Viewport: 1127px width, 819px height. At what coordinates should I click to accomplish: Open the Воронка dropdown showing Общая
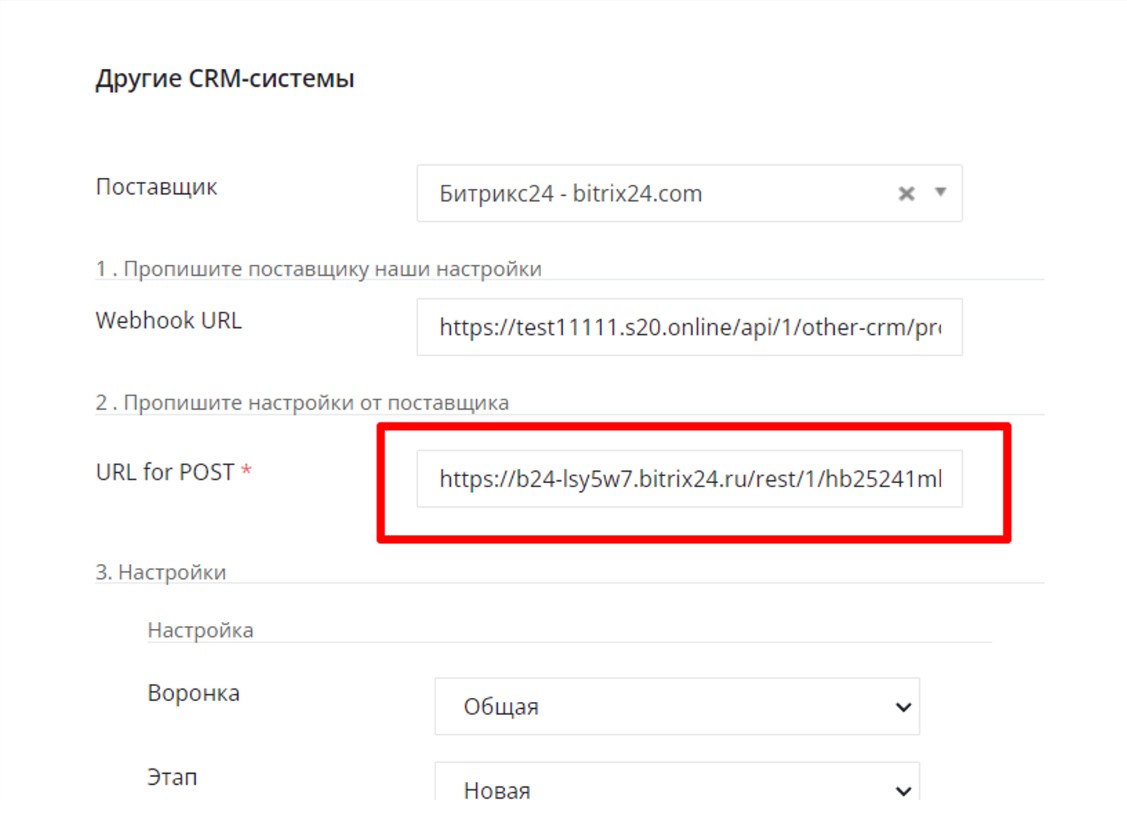(677, 706)
